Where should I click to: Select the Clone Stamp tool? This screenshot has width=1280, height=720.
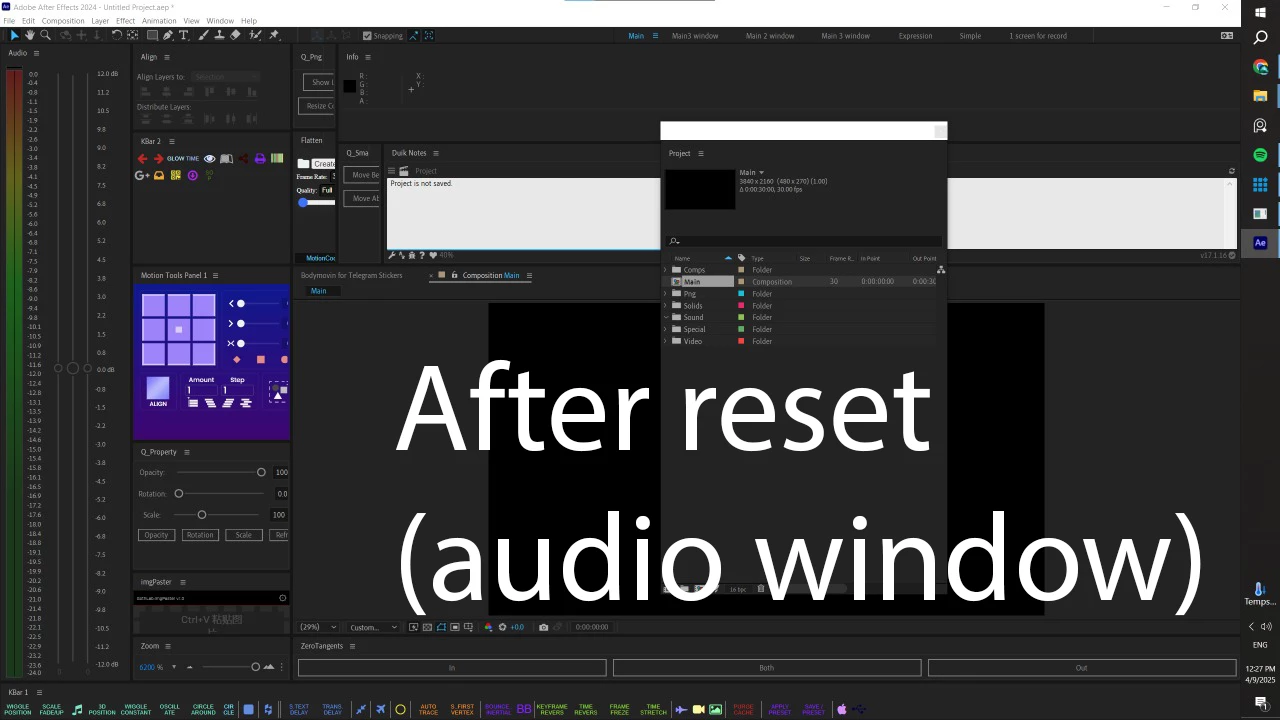[219, 35]
